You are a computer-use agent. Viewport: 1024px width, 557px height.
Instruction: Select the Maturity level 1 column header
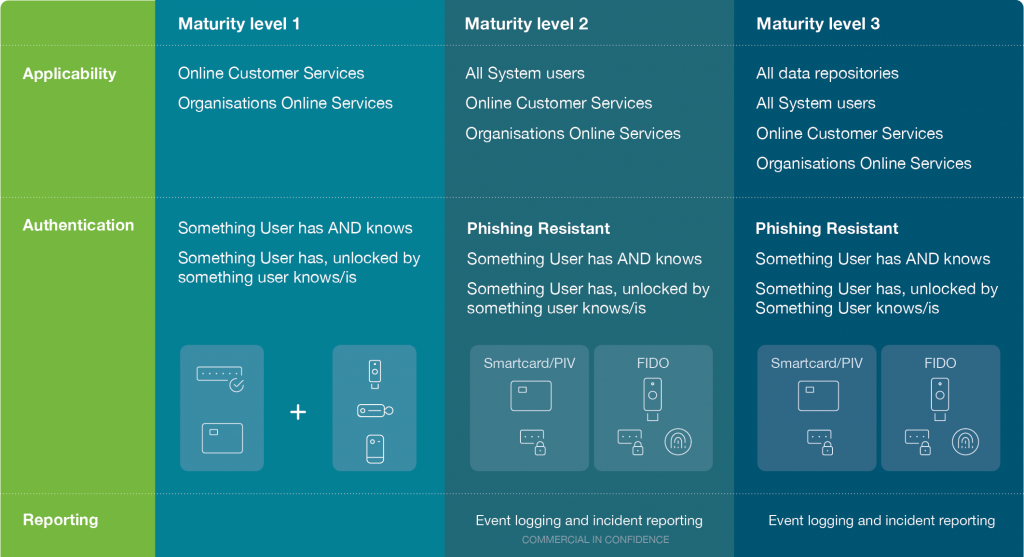coord(239,24)
